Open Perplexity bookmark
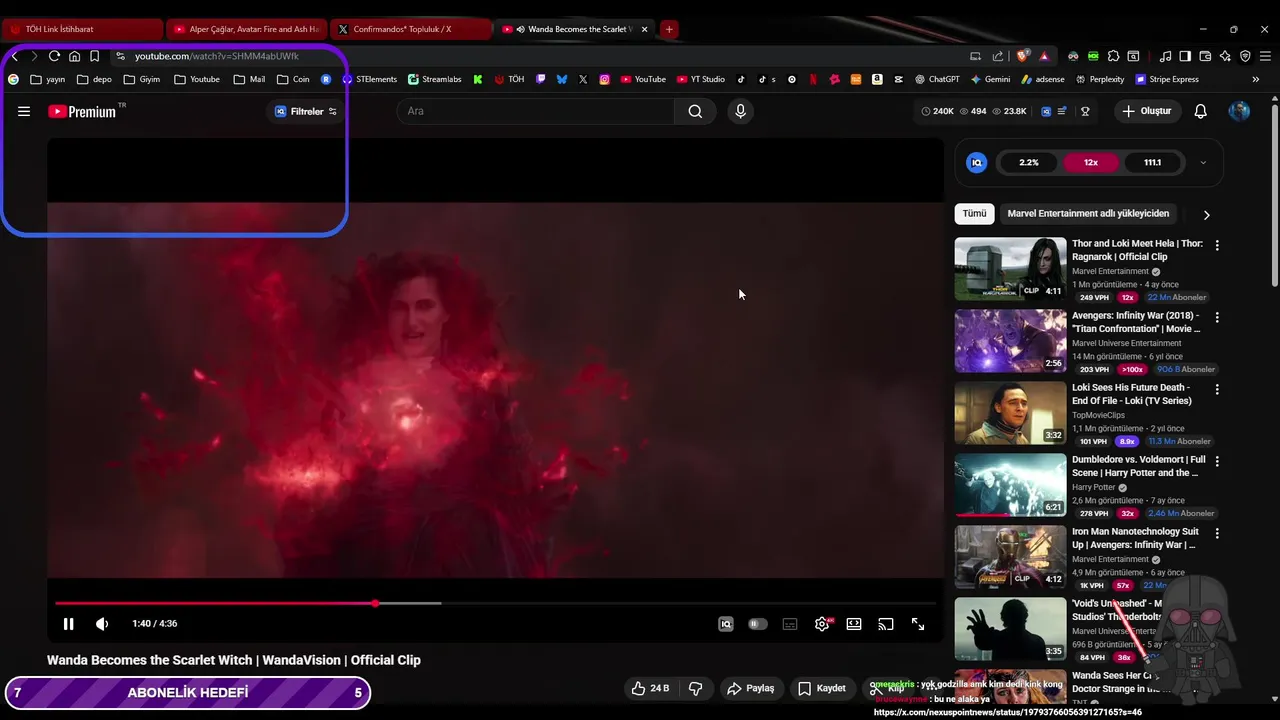Viewport: 1280px width, 720px height. (x=1100, y=79)
